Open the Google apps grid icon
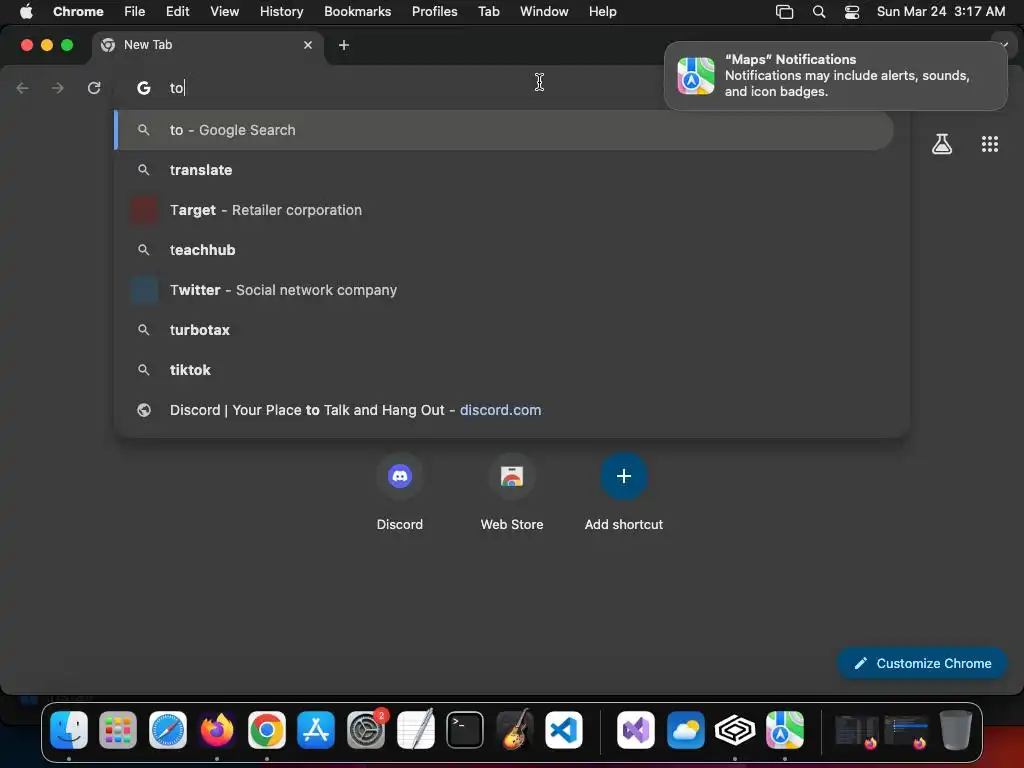 click(x=990, y=144)
